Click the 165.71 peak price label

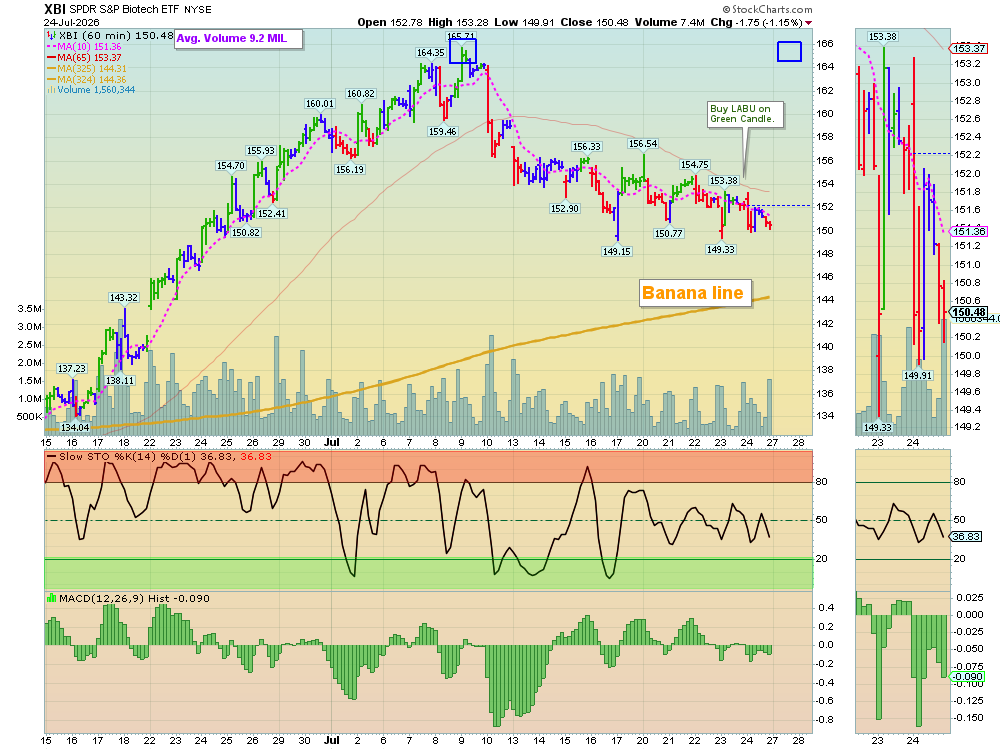click(x=461, y=36)
